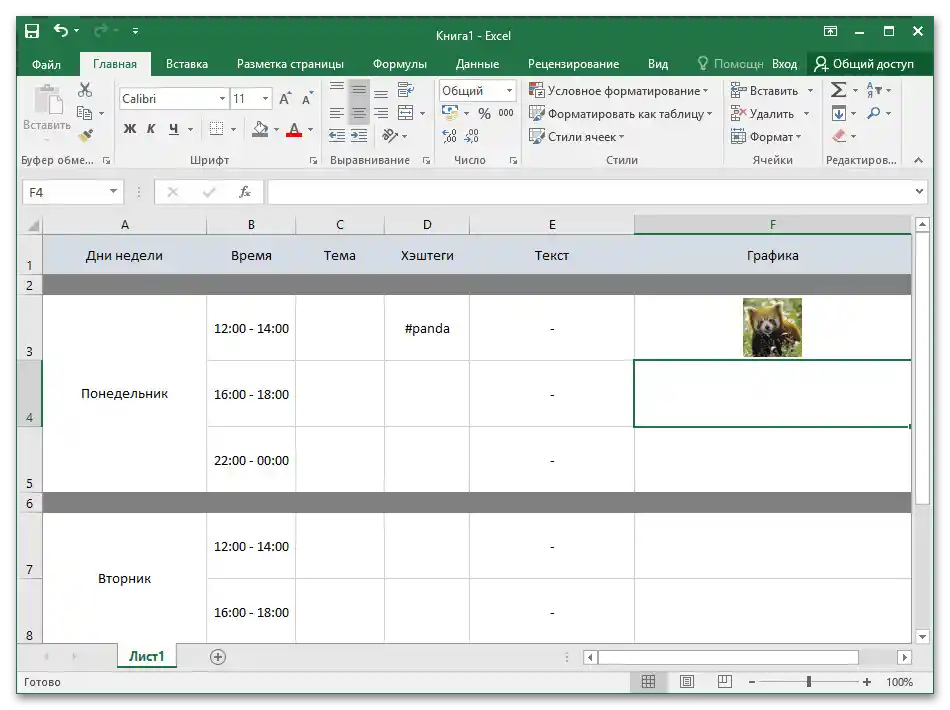Toggle bold Ж formatting
The image size is (950, 710).
click(130, 129)
